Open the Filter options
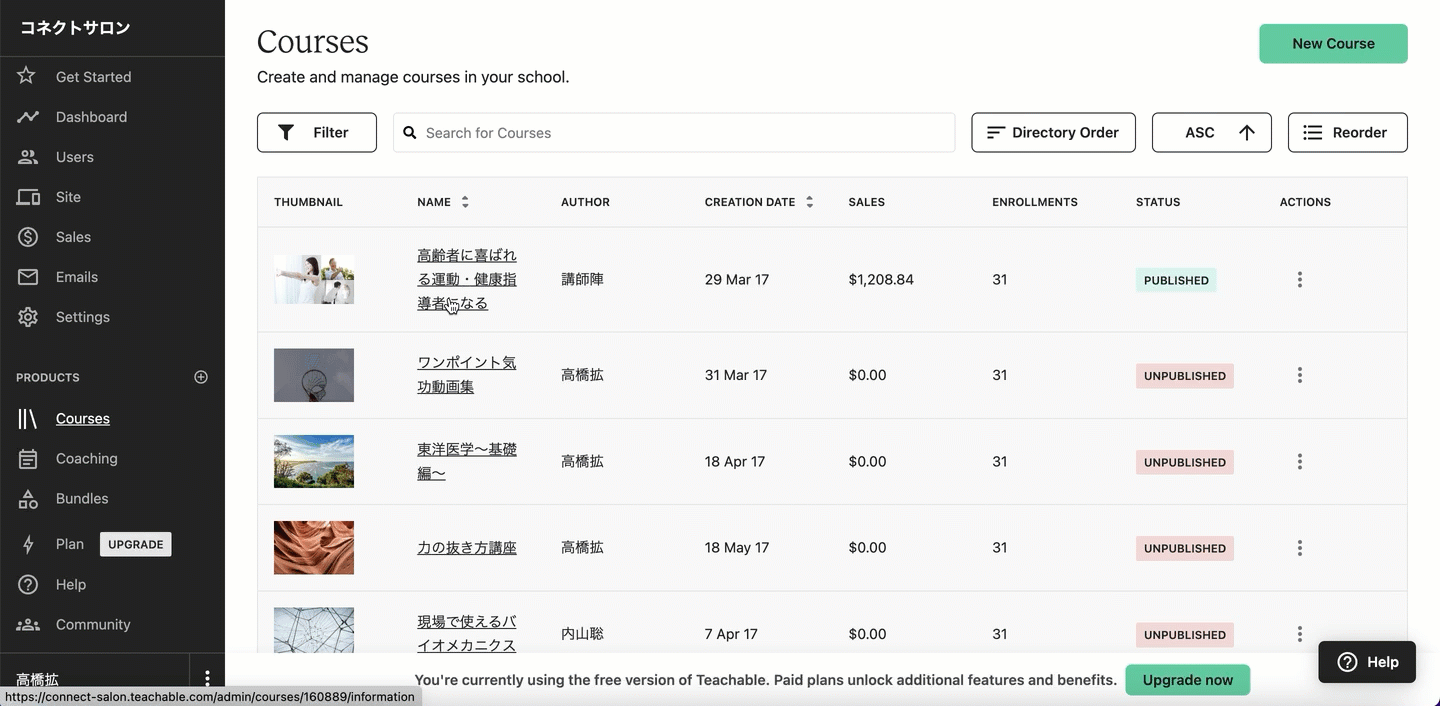The height and width of the screenshot is (706, 1440). [316, 133]
